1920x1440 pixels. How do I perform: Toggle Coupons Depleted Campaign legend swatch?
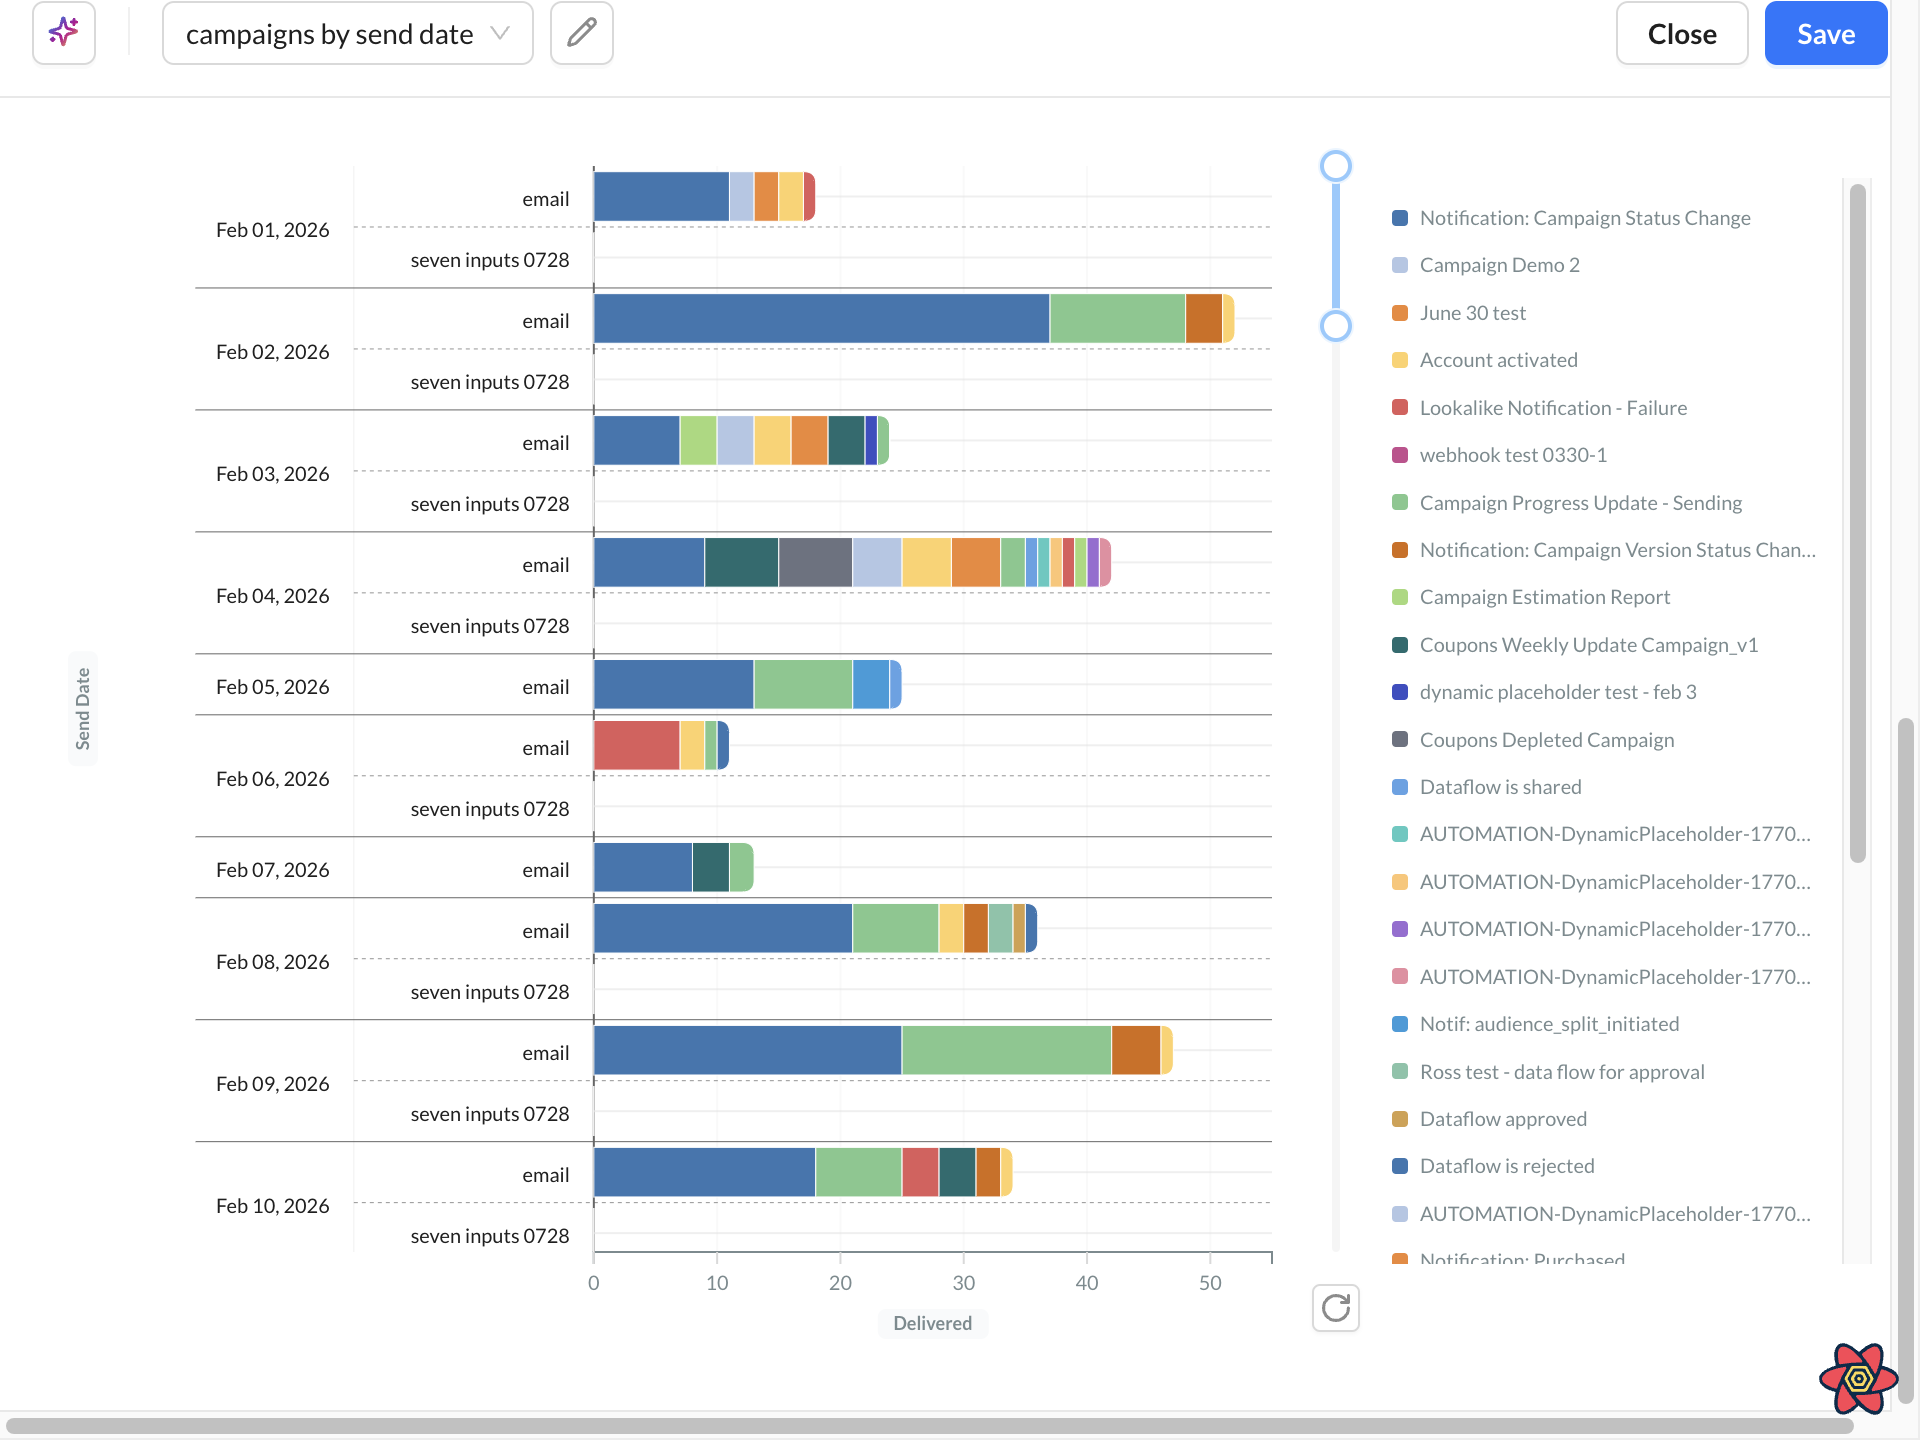click(x=1400, y=740)
